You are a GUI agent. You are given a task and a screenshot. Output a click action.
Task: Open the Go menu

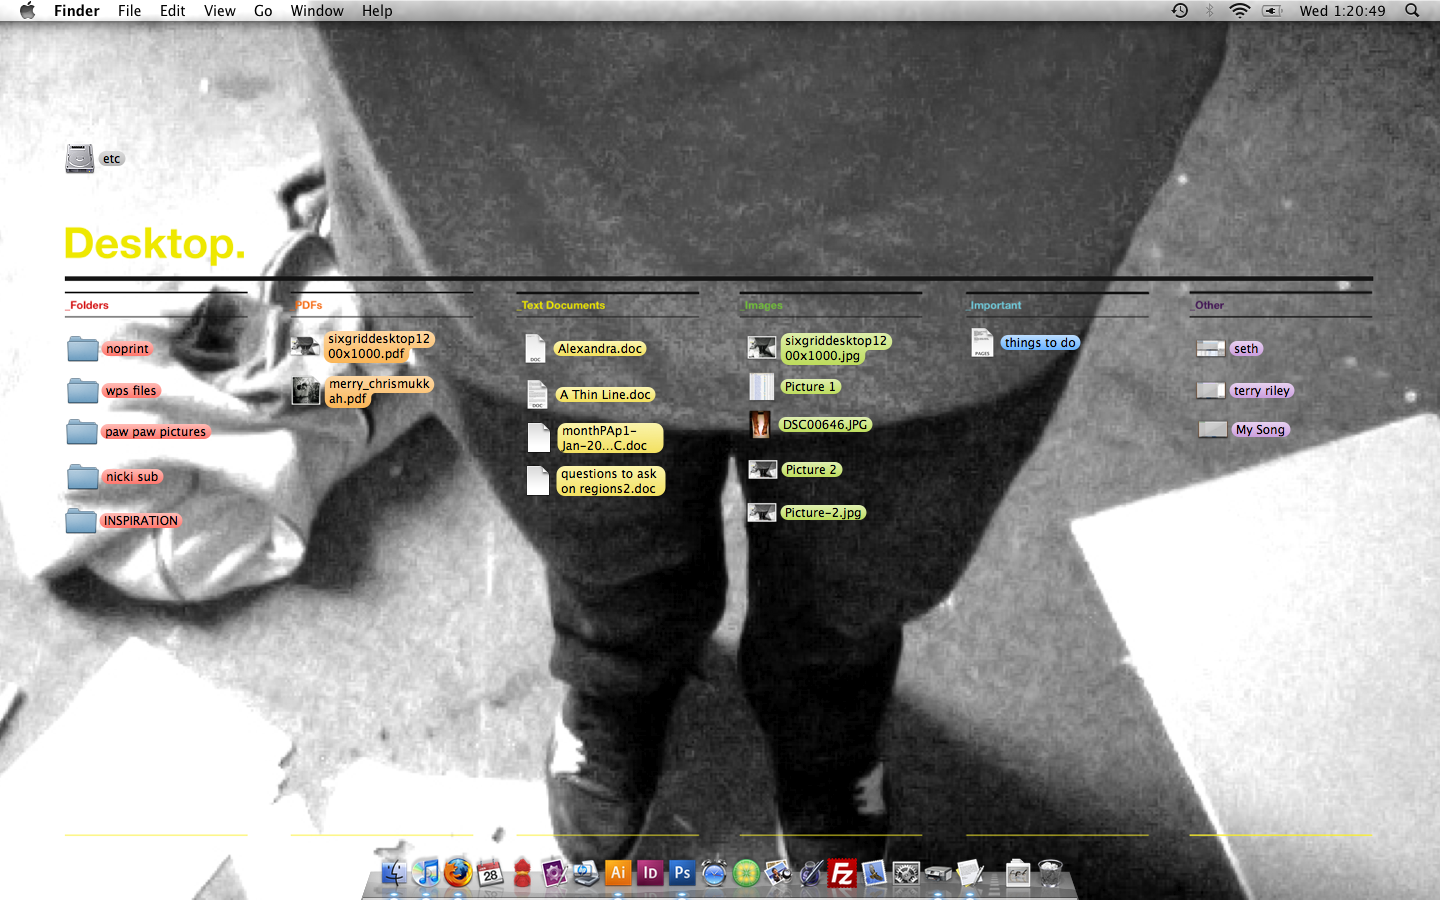(263, 11)
